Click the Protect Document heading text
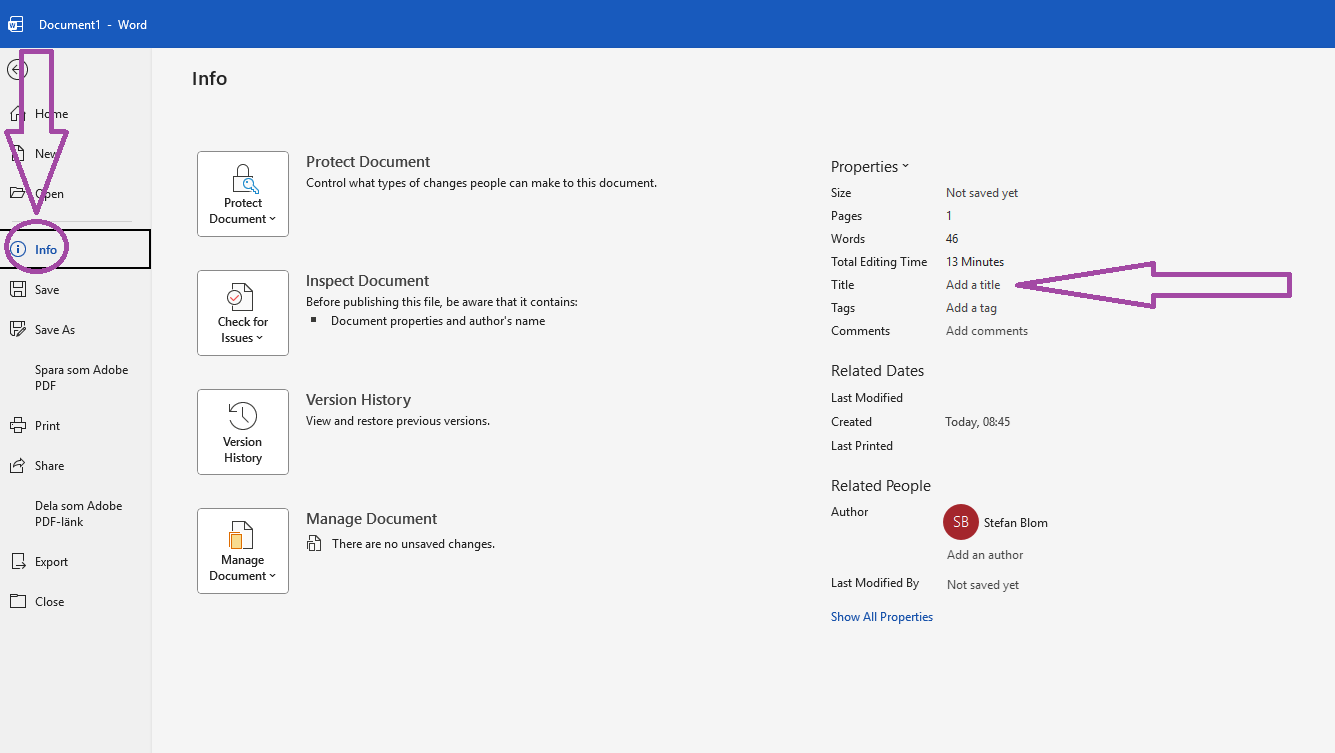 [x=368, y=162]
